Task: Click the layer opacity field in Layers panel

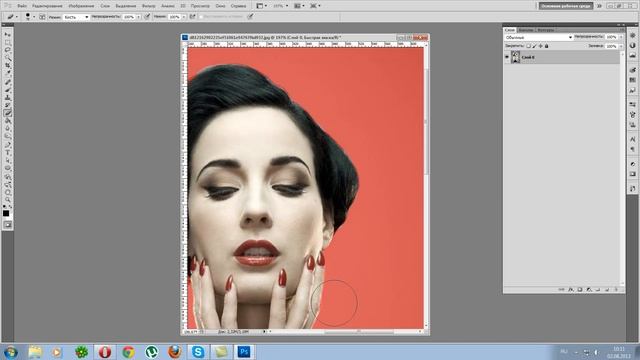Action: coord(611,37)
